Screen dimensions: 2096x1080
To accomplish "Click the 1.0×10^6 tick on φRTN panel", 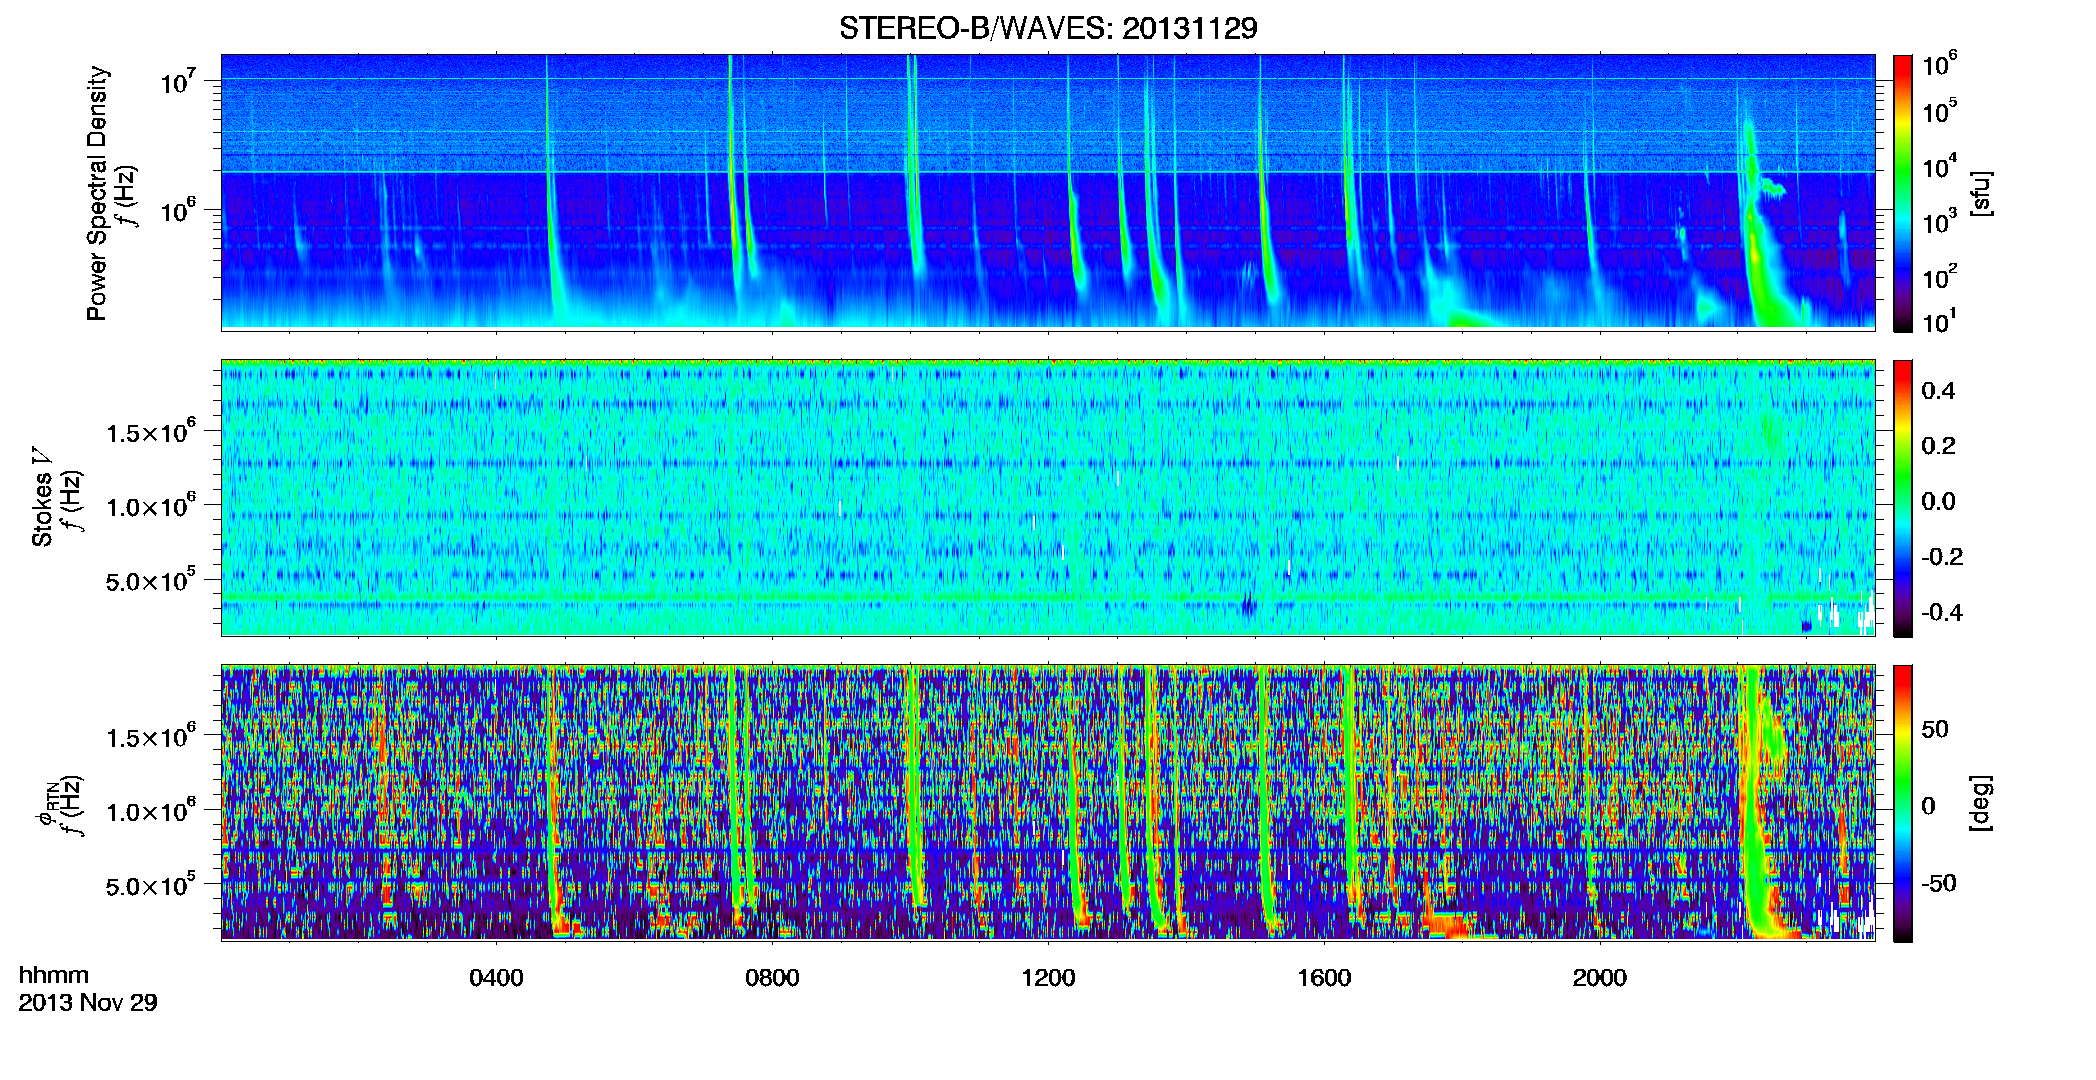I will point(151,811).
